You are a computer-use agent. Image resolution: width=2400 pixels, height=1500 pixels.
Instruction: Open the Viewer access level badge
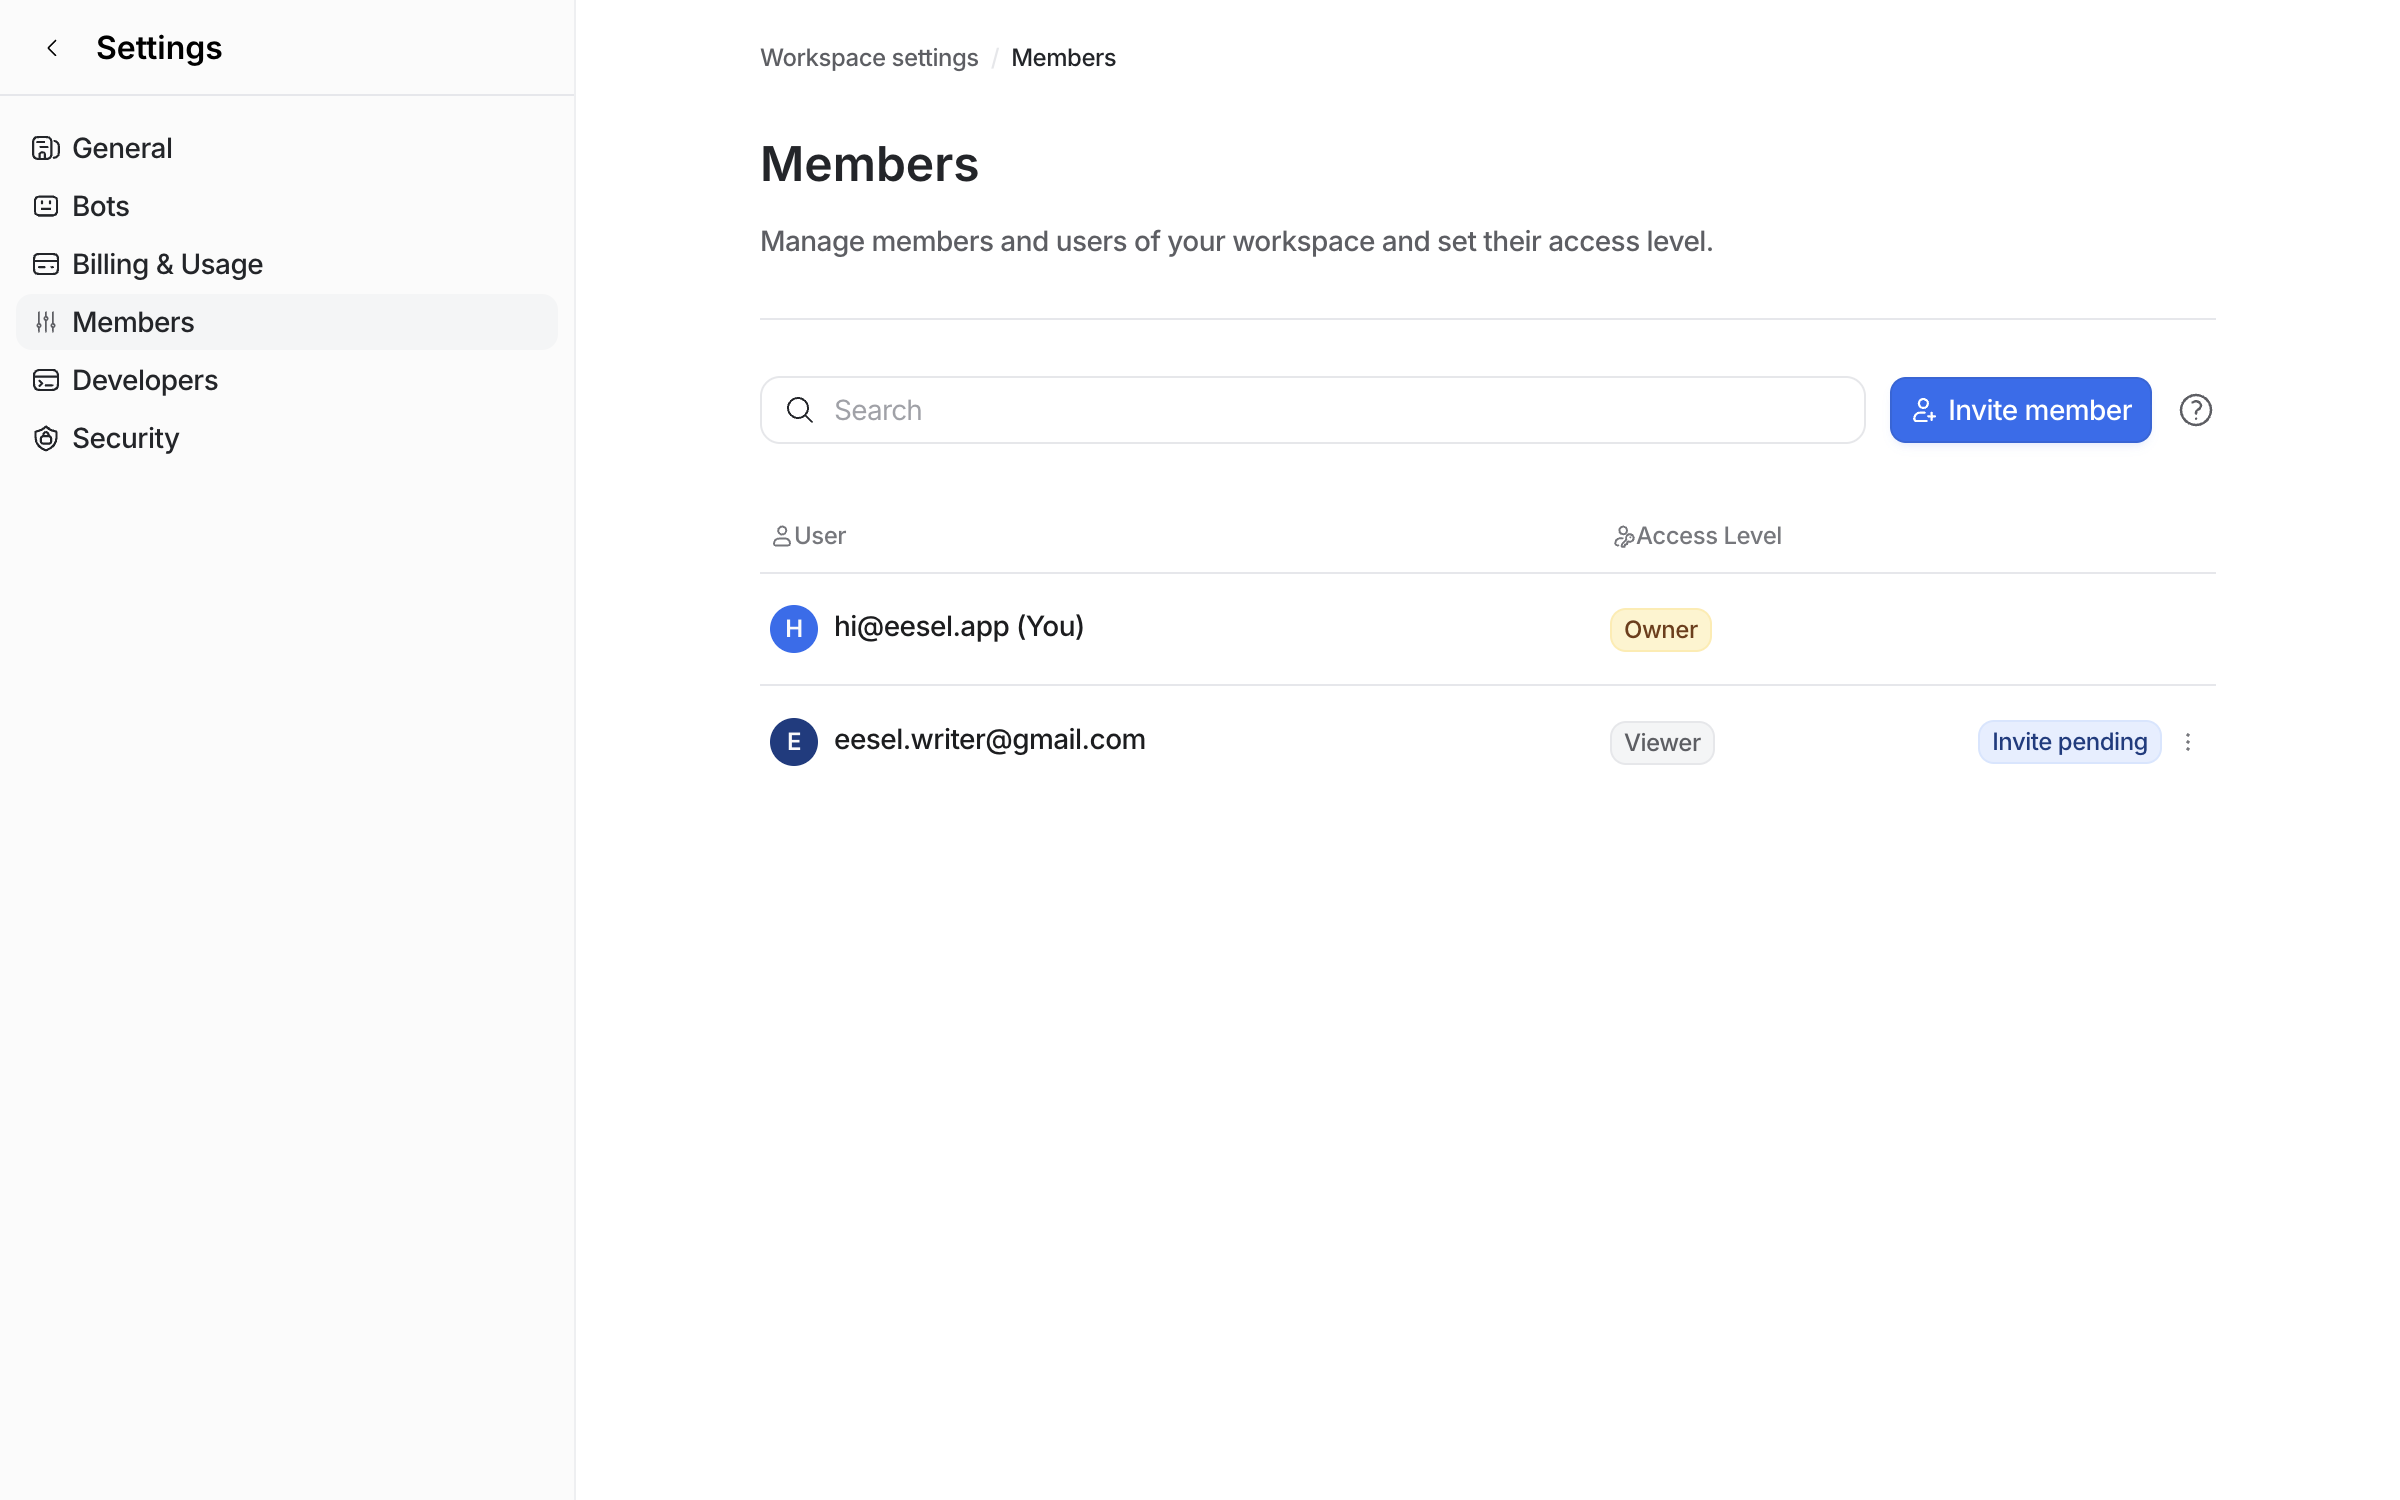[1662, 743]
